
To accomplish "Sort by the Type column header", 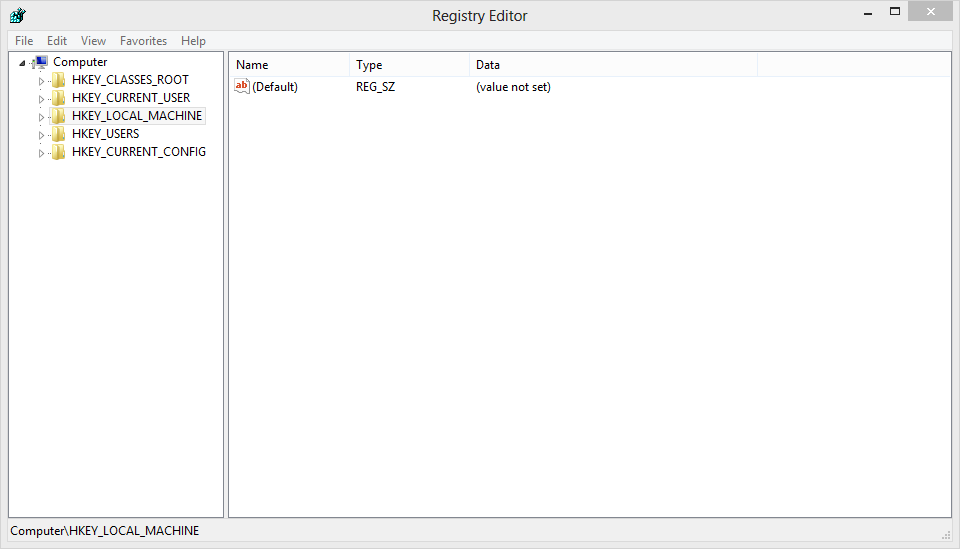I will (x=409, y=64).
